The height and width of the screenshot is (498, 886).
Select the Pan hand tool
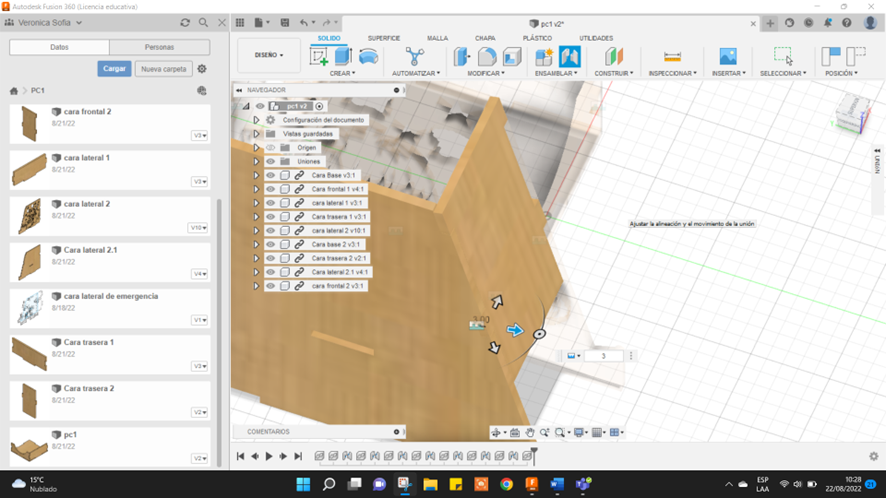click(529, 432)
